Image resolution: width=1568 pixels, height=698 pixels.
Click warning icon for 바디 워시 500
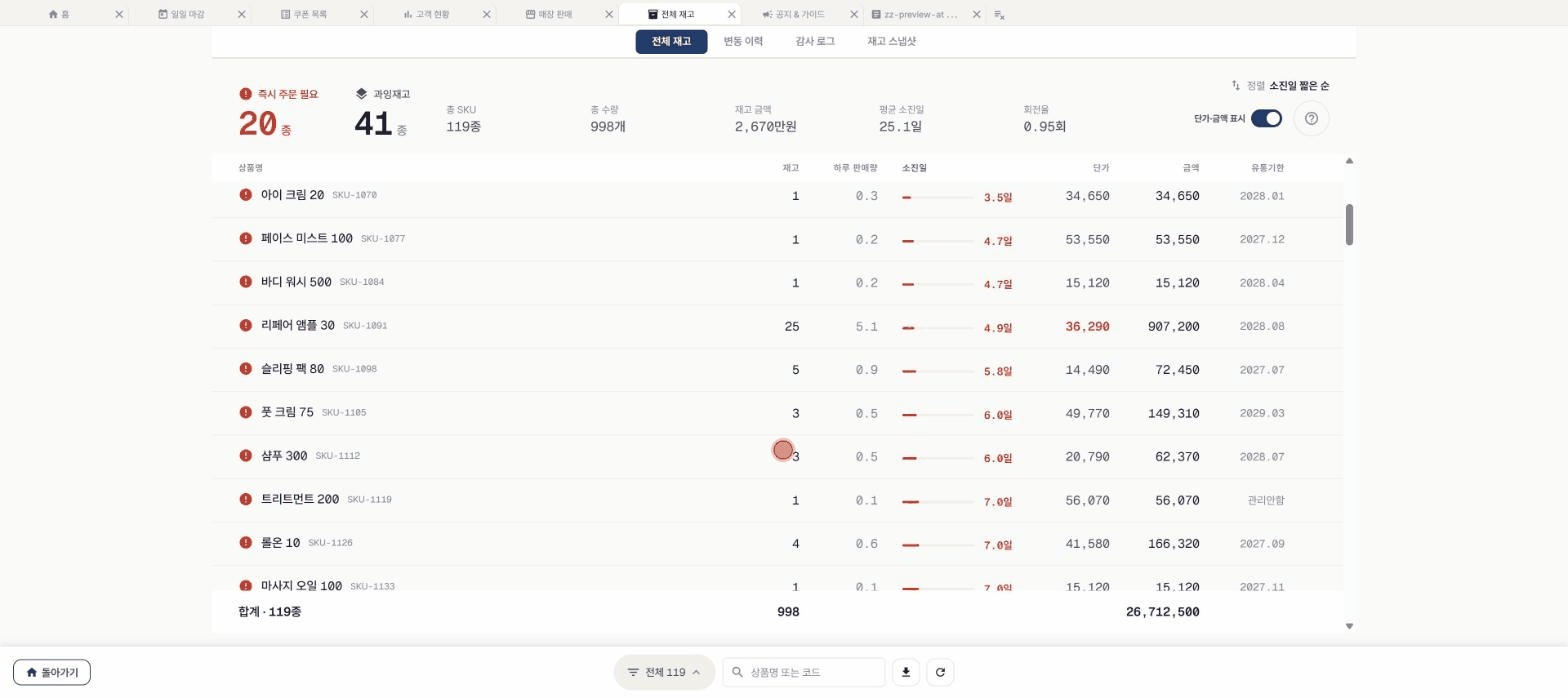(x=245, y=282)
